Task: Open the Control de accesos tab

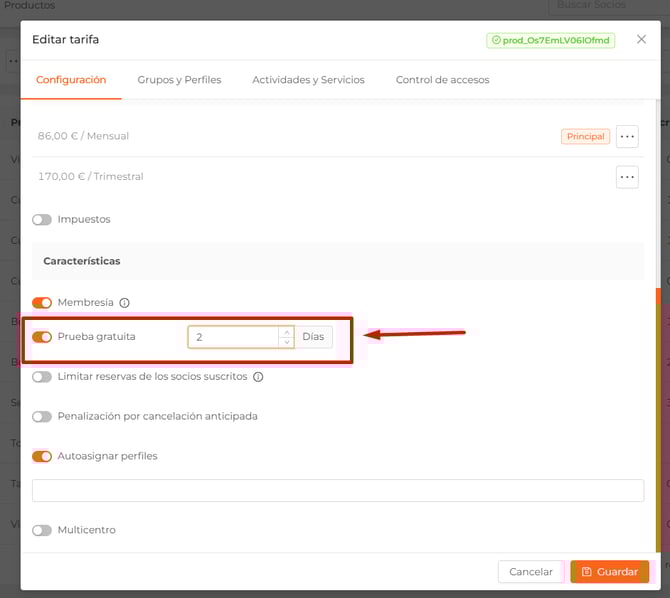Action: click(442, 80)
